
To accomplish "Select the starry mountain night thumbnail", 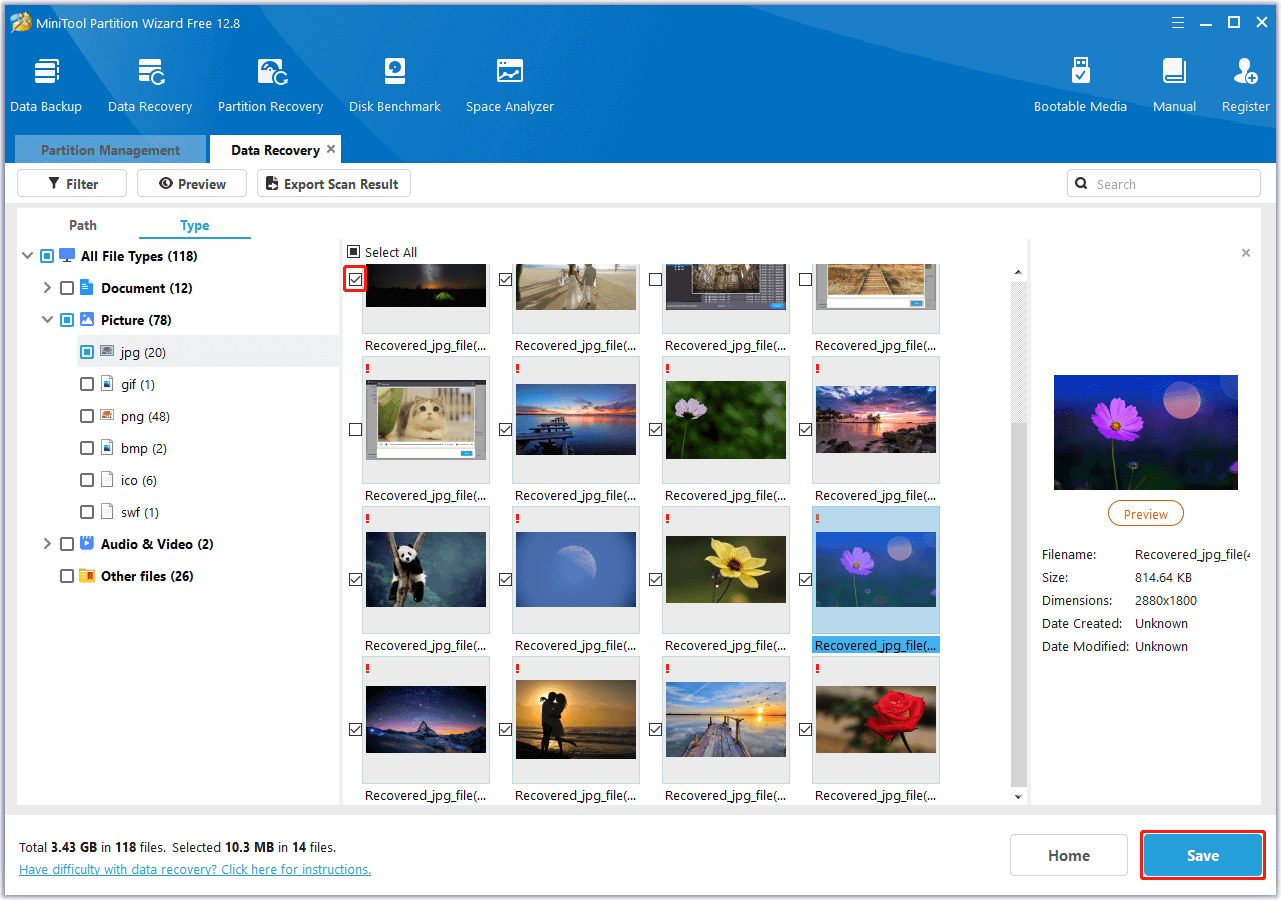I will click(x=426, y=720).
